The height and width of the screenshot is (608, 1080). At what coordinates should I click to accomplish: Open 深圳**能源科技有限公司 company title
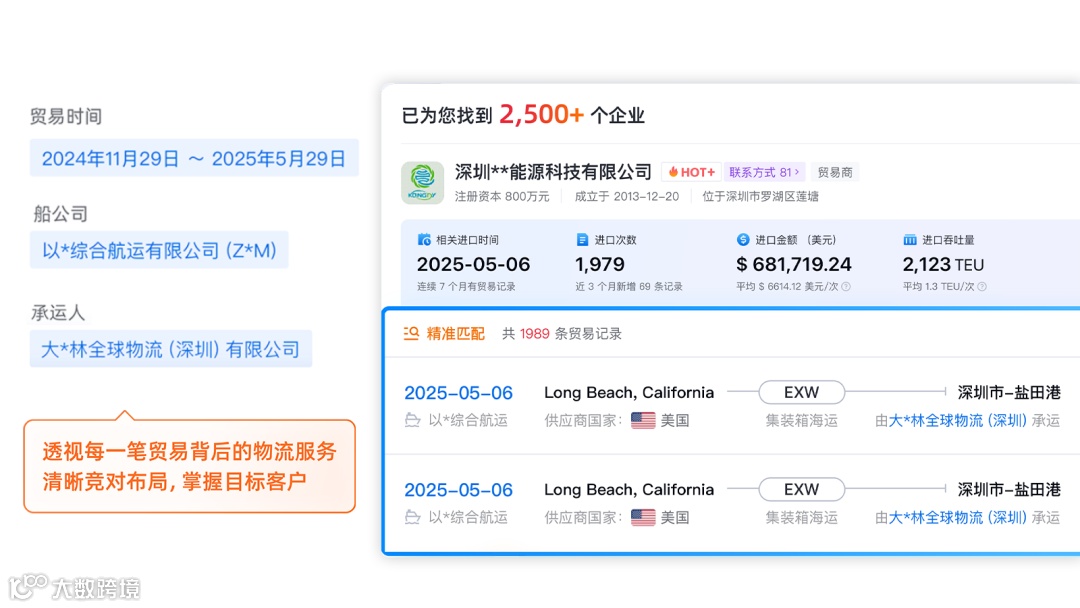point(553,172)
